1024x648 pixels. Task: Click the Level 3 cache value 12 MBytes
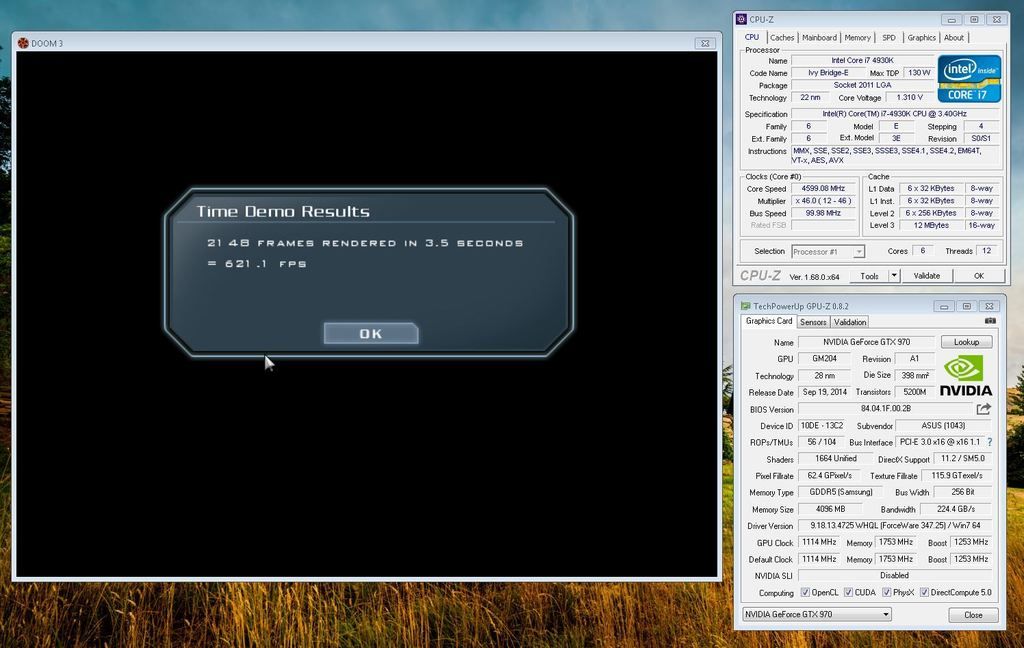point(931,225)
